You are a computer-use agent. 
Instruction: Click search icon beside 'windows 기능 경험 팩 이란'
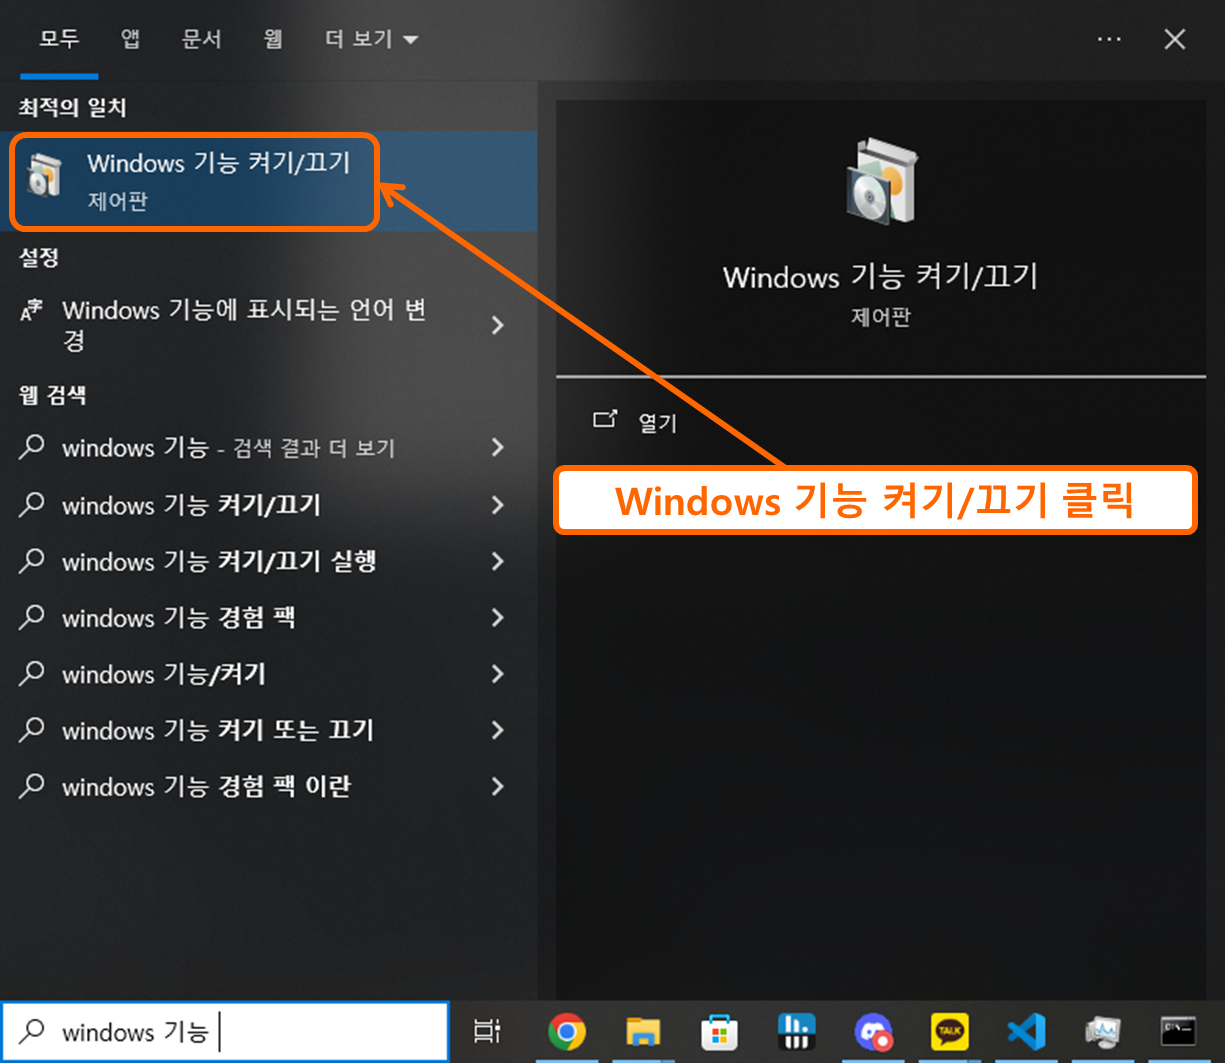32,785
